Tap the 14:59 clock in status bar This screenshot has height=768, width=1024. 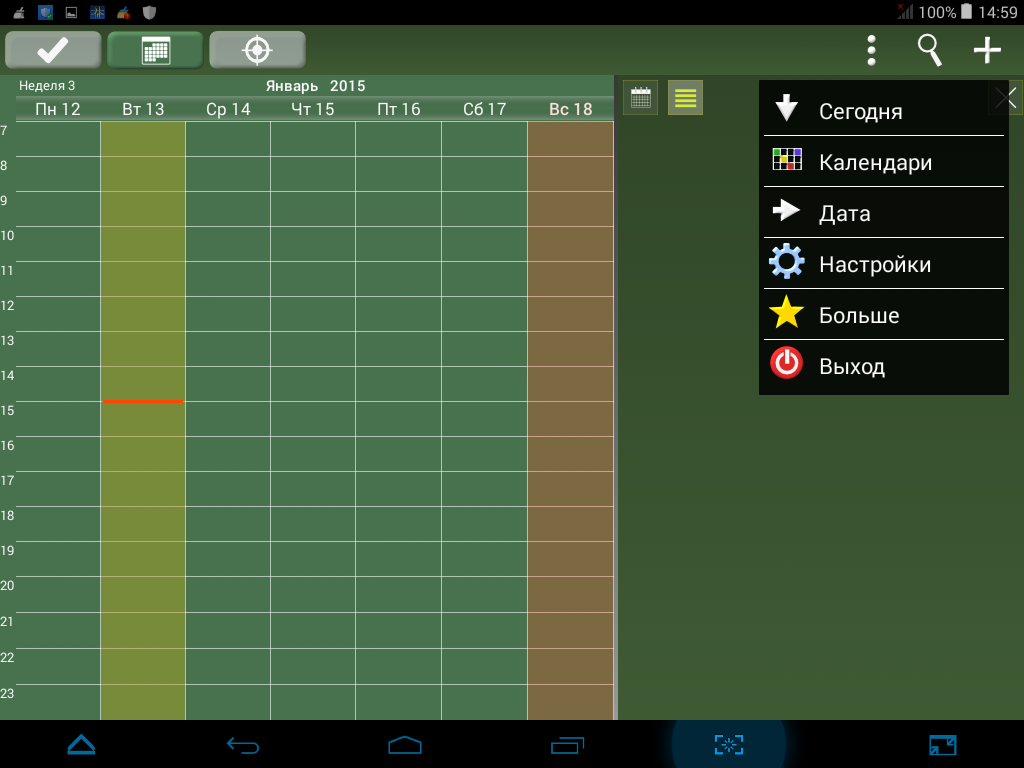click(x=998, y=12)
